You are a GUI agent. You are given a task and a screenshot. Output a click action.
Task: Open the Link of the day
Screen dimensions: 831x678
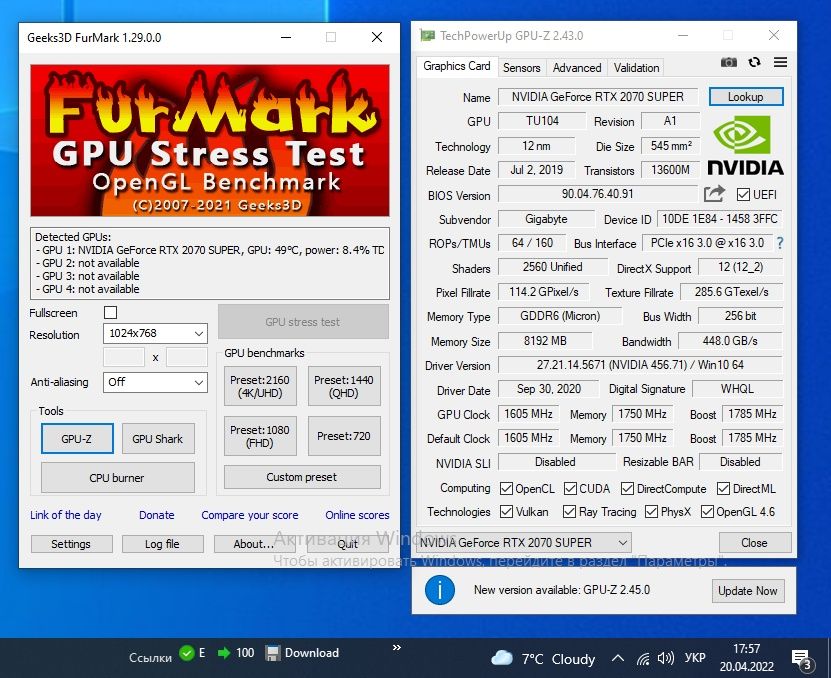coord(66,515)
